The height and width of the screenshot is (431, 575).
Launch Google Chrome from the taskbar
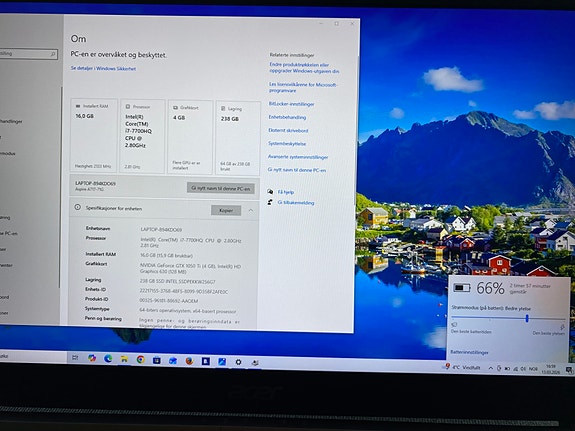(x=140, y=359)
